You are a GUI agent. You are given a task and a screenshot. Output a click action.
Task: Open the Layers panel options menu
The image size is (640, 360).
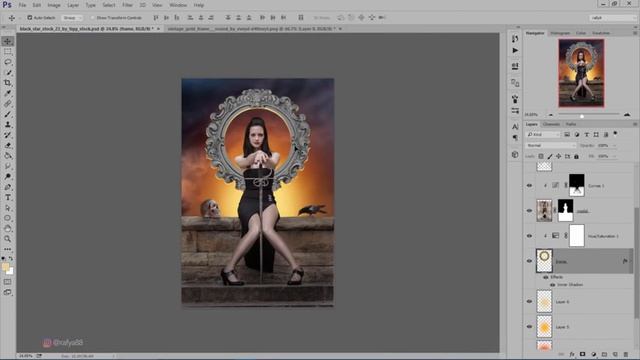point(635,124)
